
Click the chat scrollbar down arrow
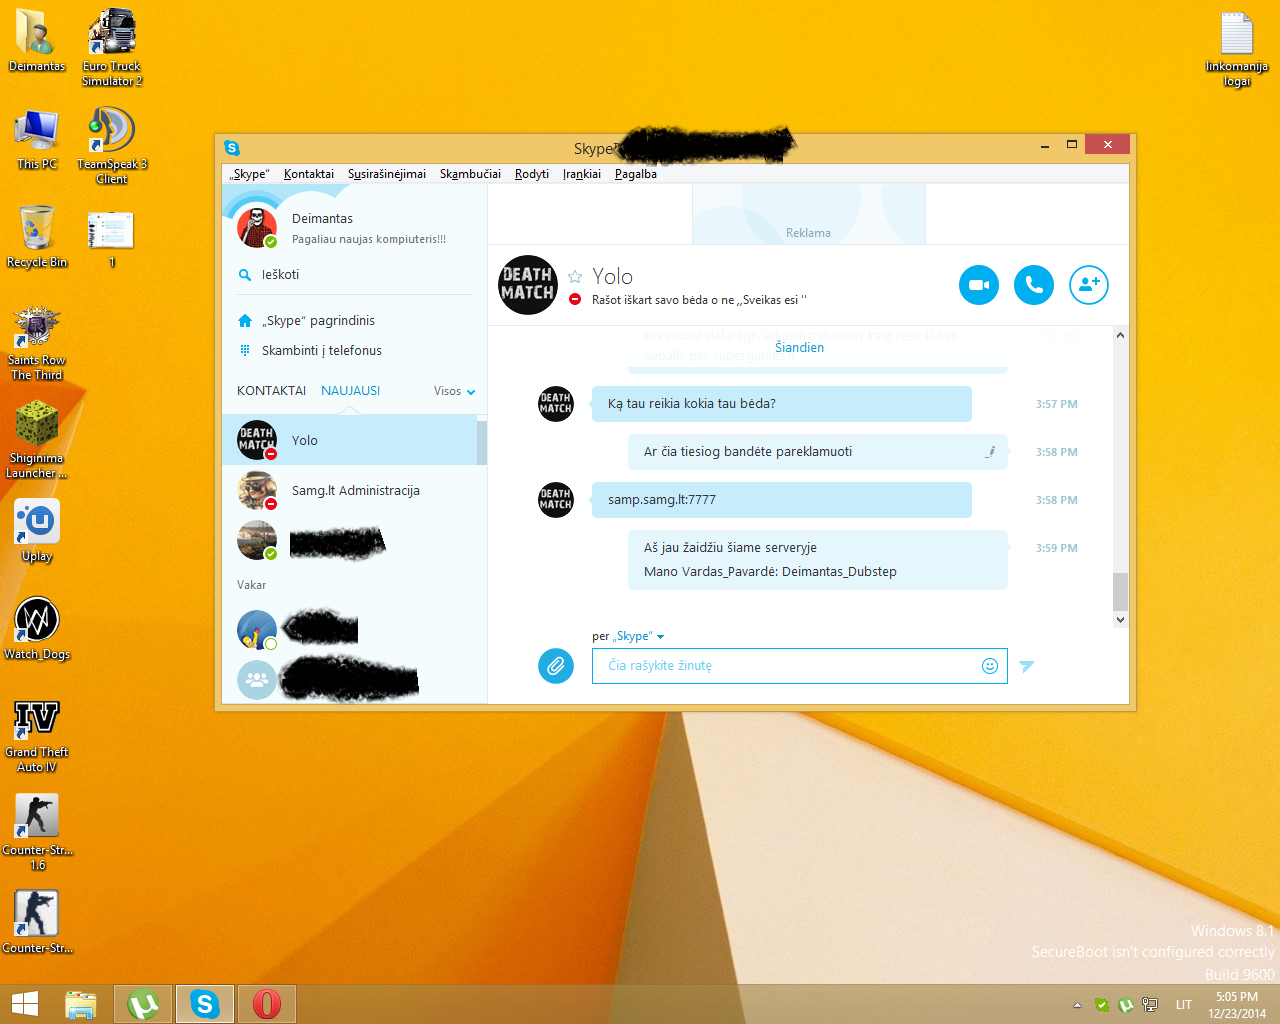tap(1120, 620)
